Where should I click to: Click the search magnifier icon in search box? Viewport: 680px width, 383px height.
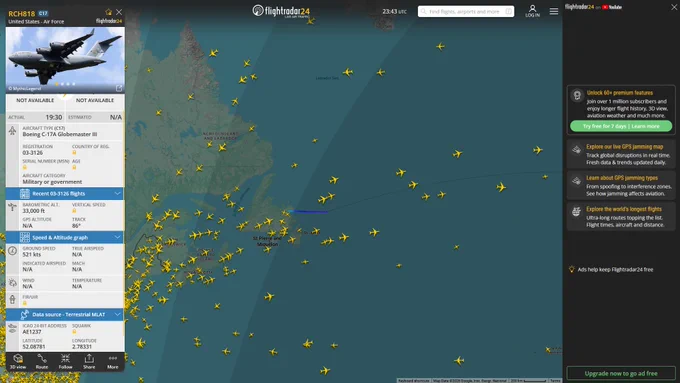click(424, 11)
